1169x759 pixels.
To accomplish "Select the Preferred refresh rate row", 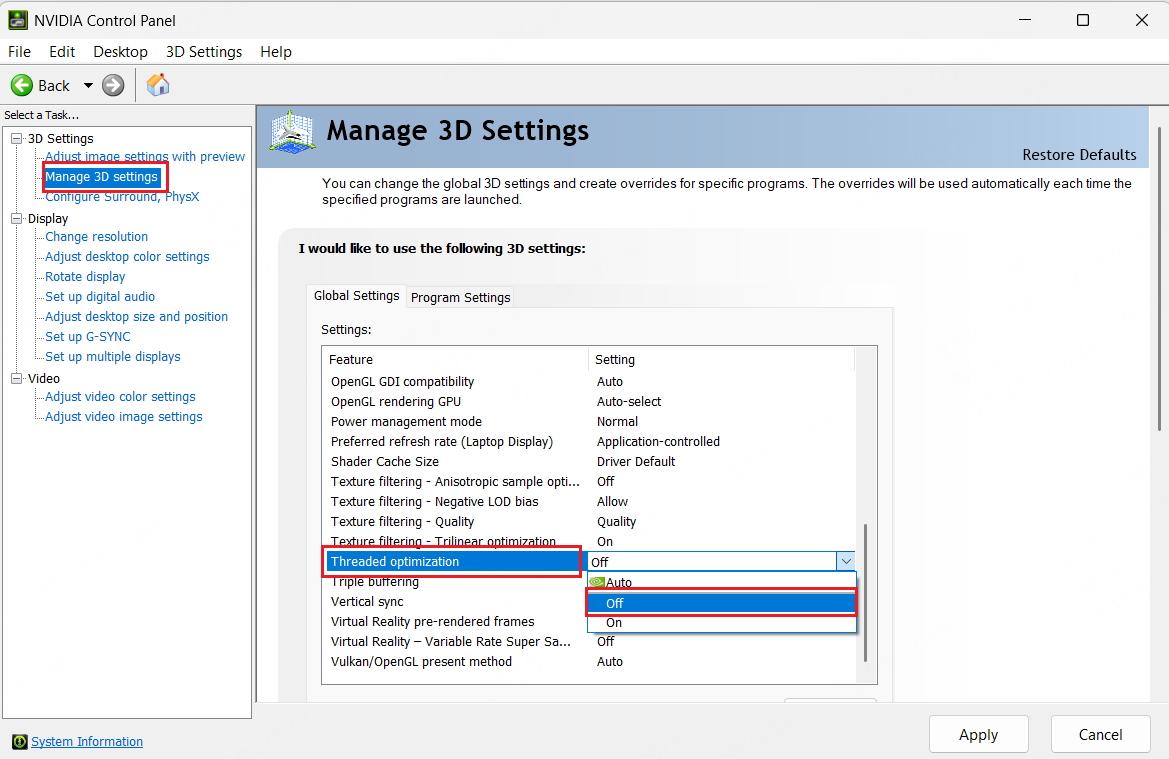I will pos(589,442).
